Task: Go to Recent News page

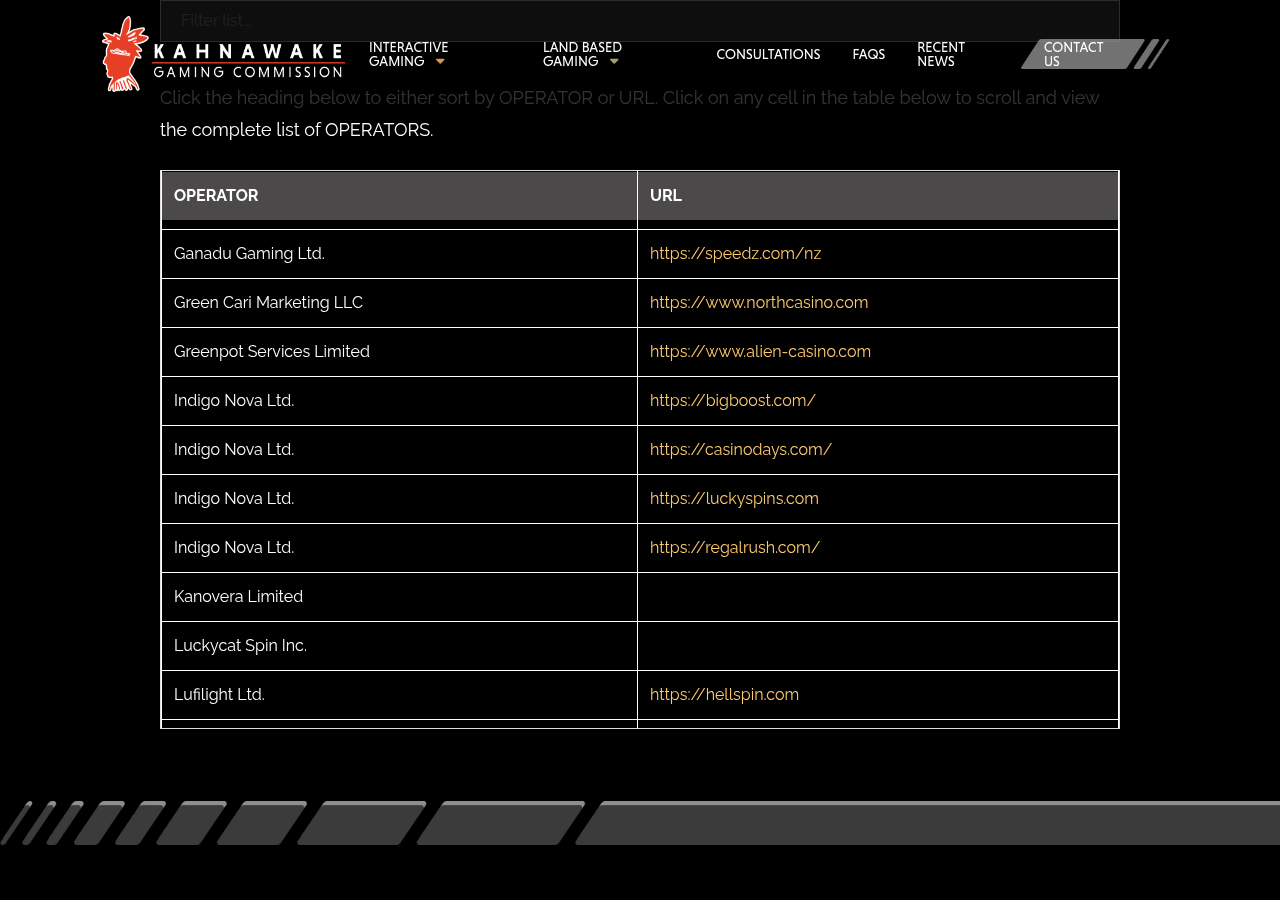Action: 941,54
